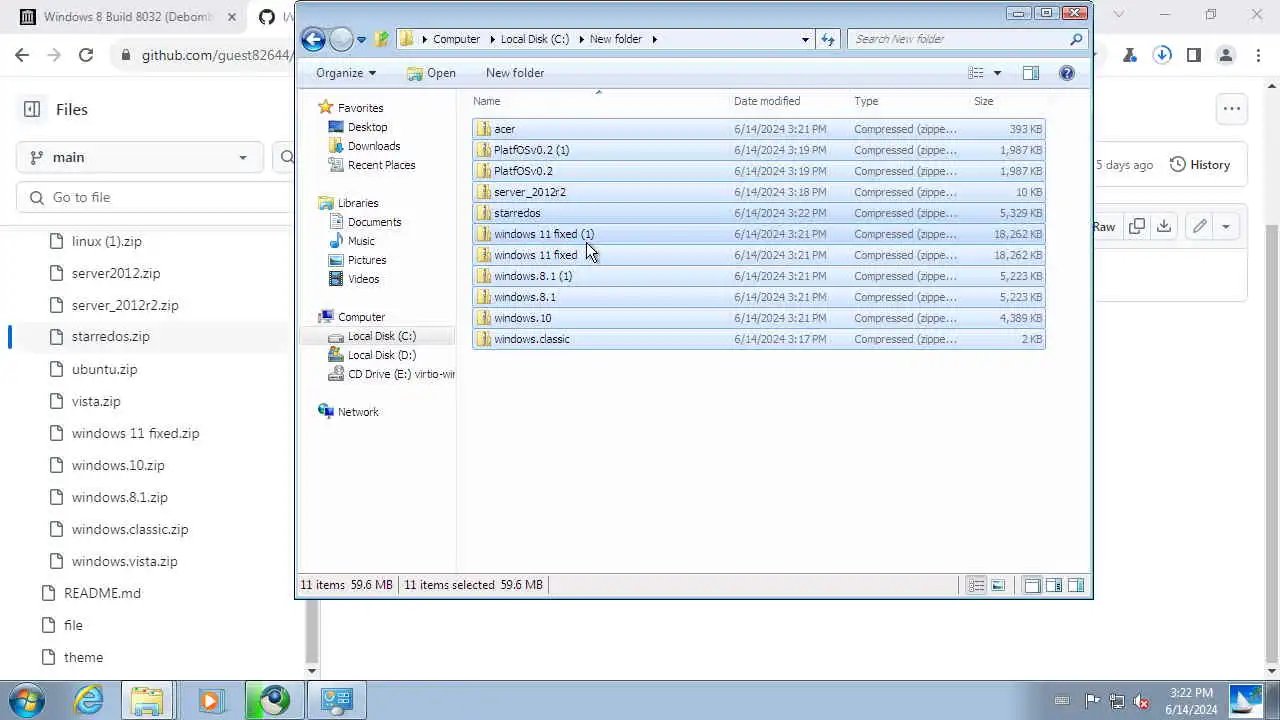The image size is (1280, 720).
Task: Open the Chrome downloads icon
Action: pyautogui.click(x=1162, y=55)
